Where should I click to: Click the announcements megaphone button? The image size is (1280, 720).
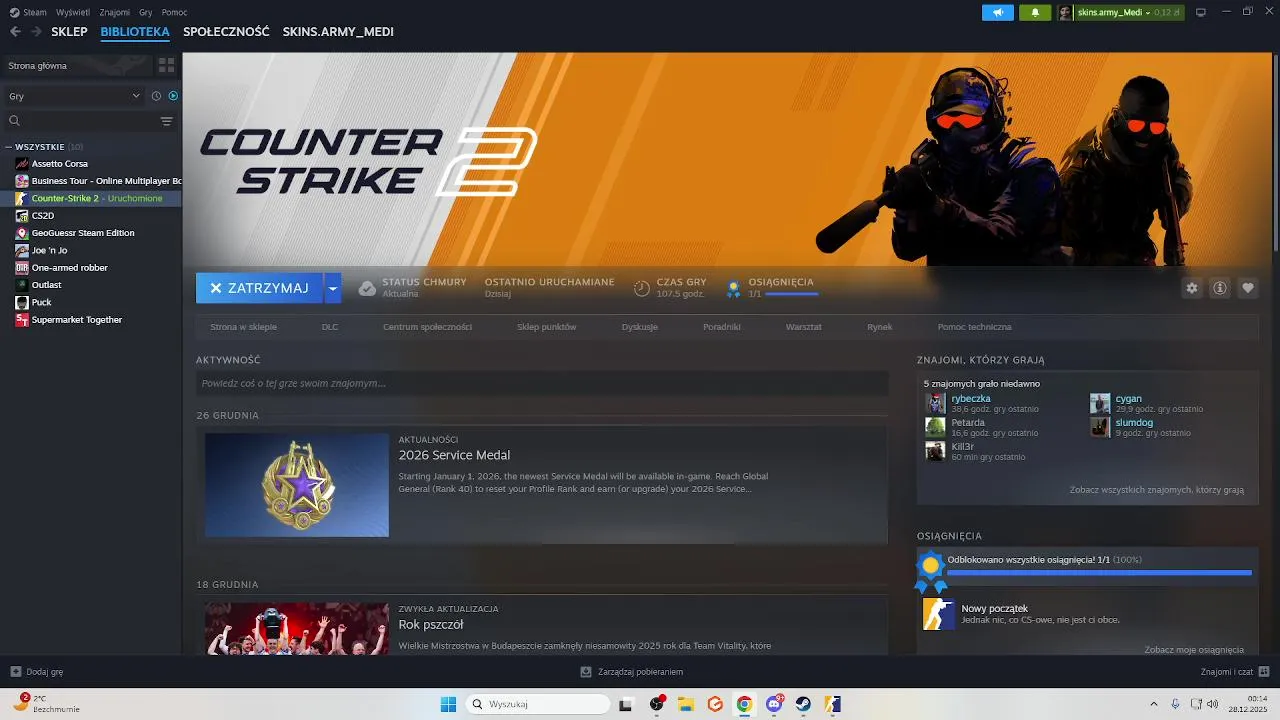click(x=997, y=12)
